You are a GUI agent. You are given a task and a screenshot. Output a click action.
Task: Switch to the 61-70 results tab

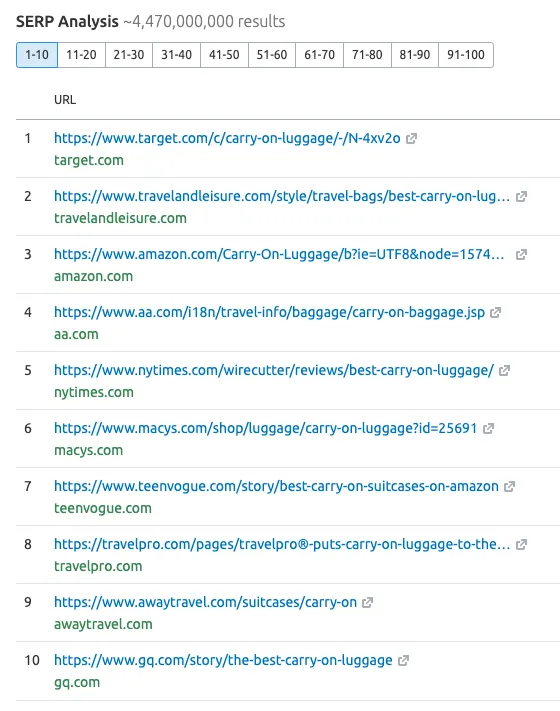point(319,55)
